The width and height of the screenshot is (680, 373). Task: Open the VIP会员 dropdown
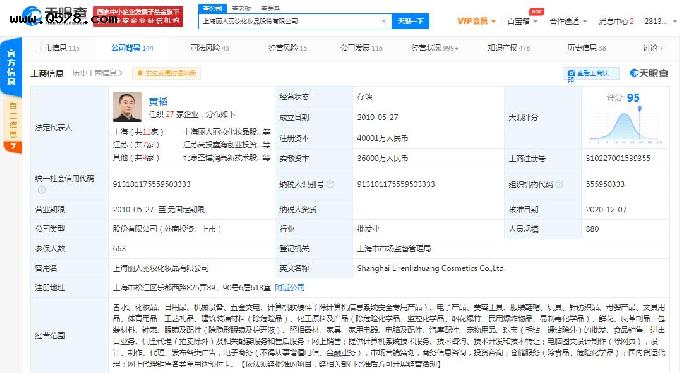point(476,21)
